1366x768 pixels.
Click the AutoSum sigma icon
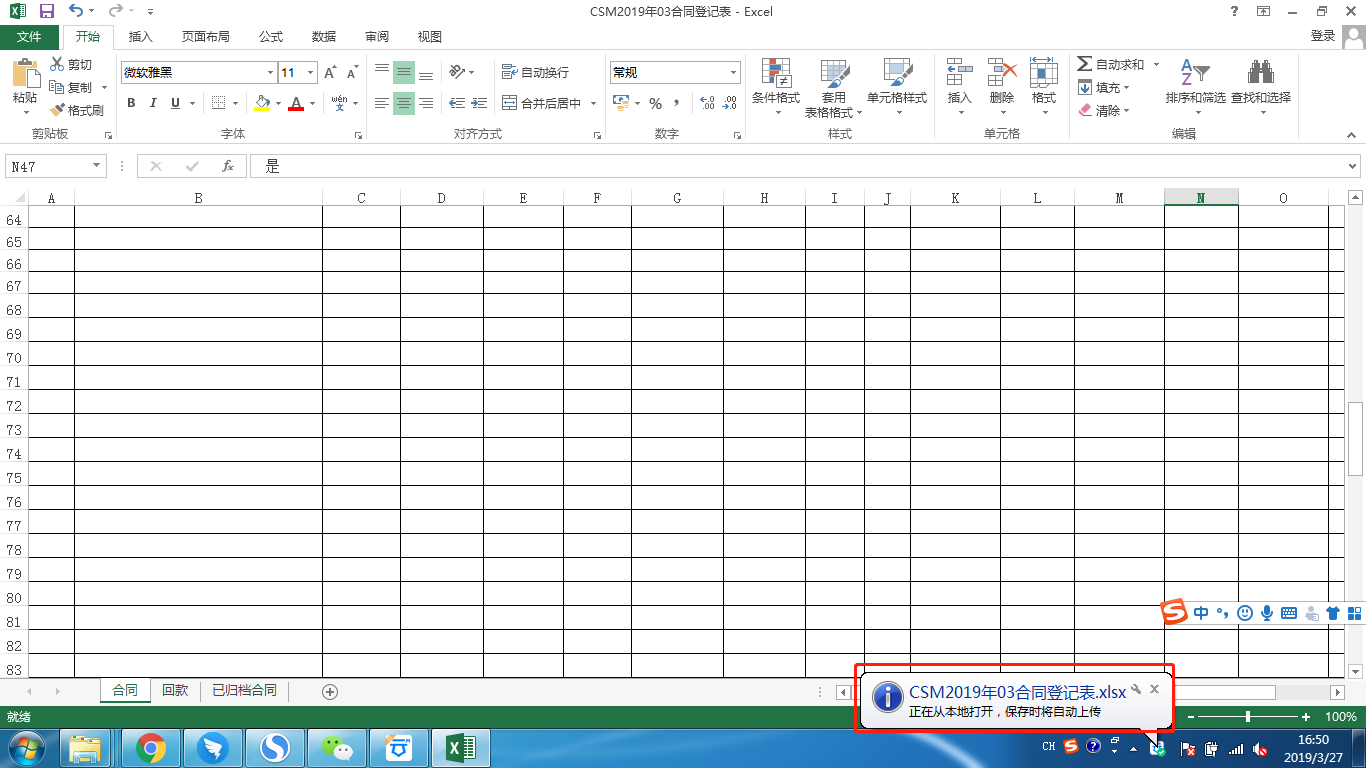coord(1085,64)
